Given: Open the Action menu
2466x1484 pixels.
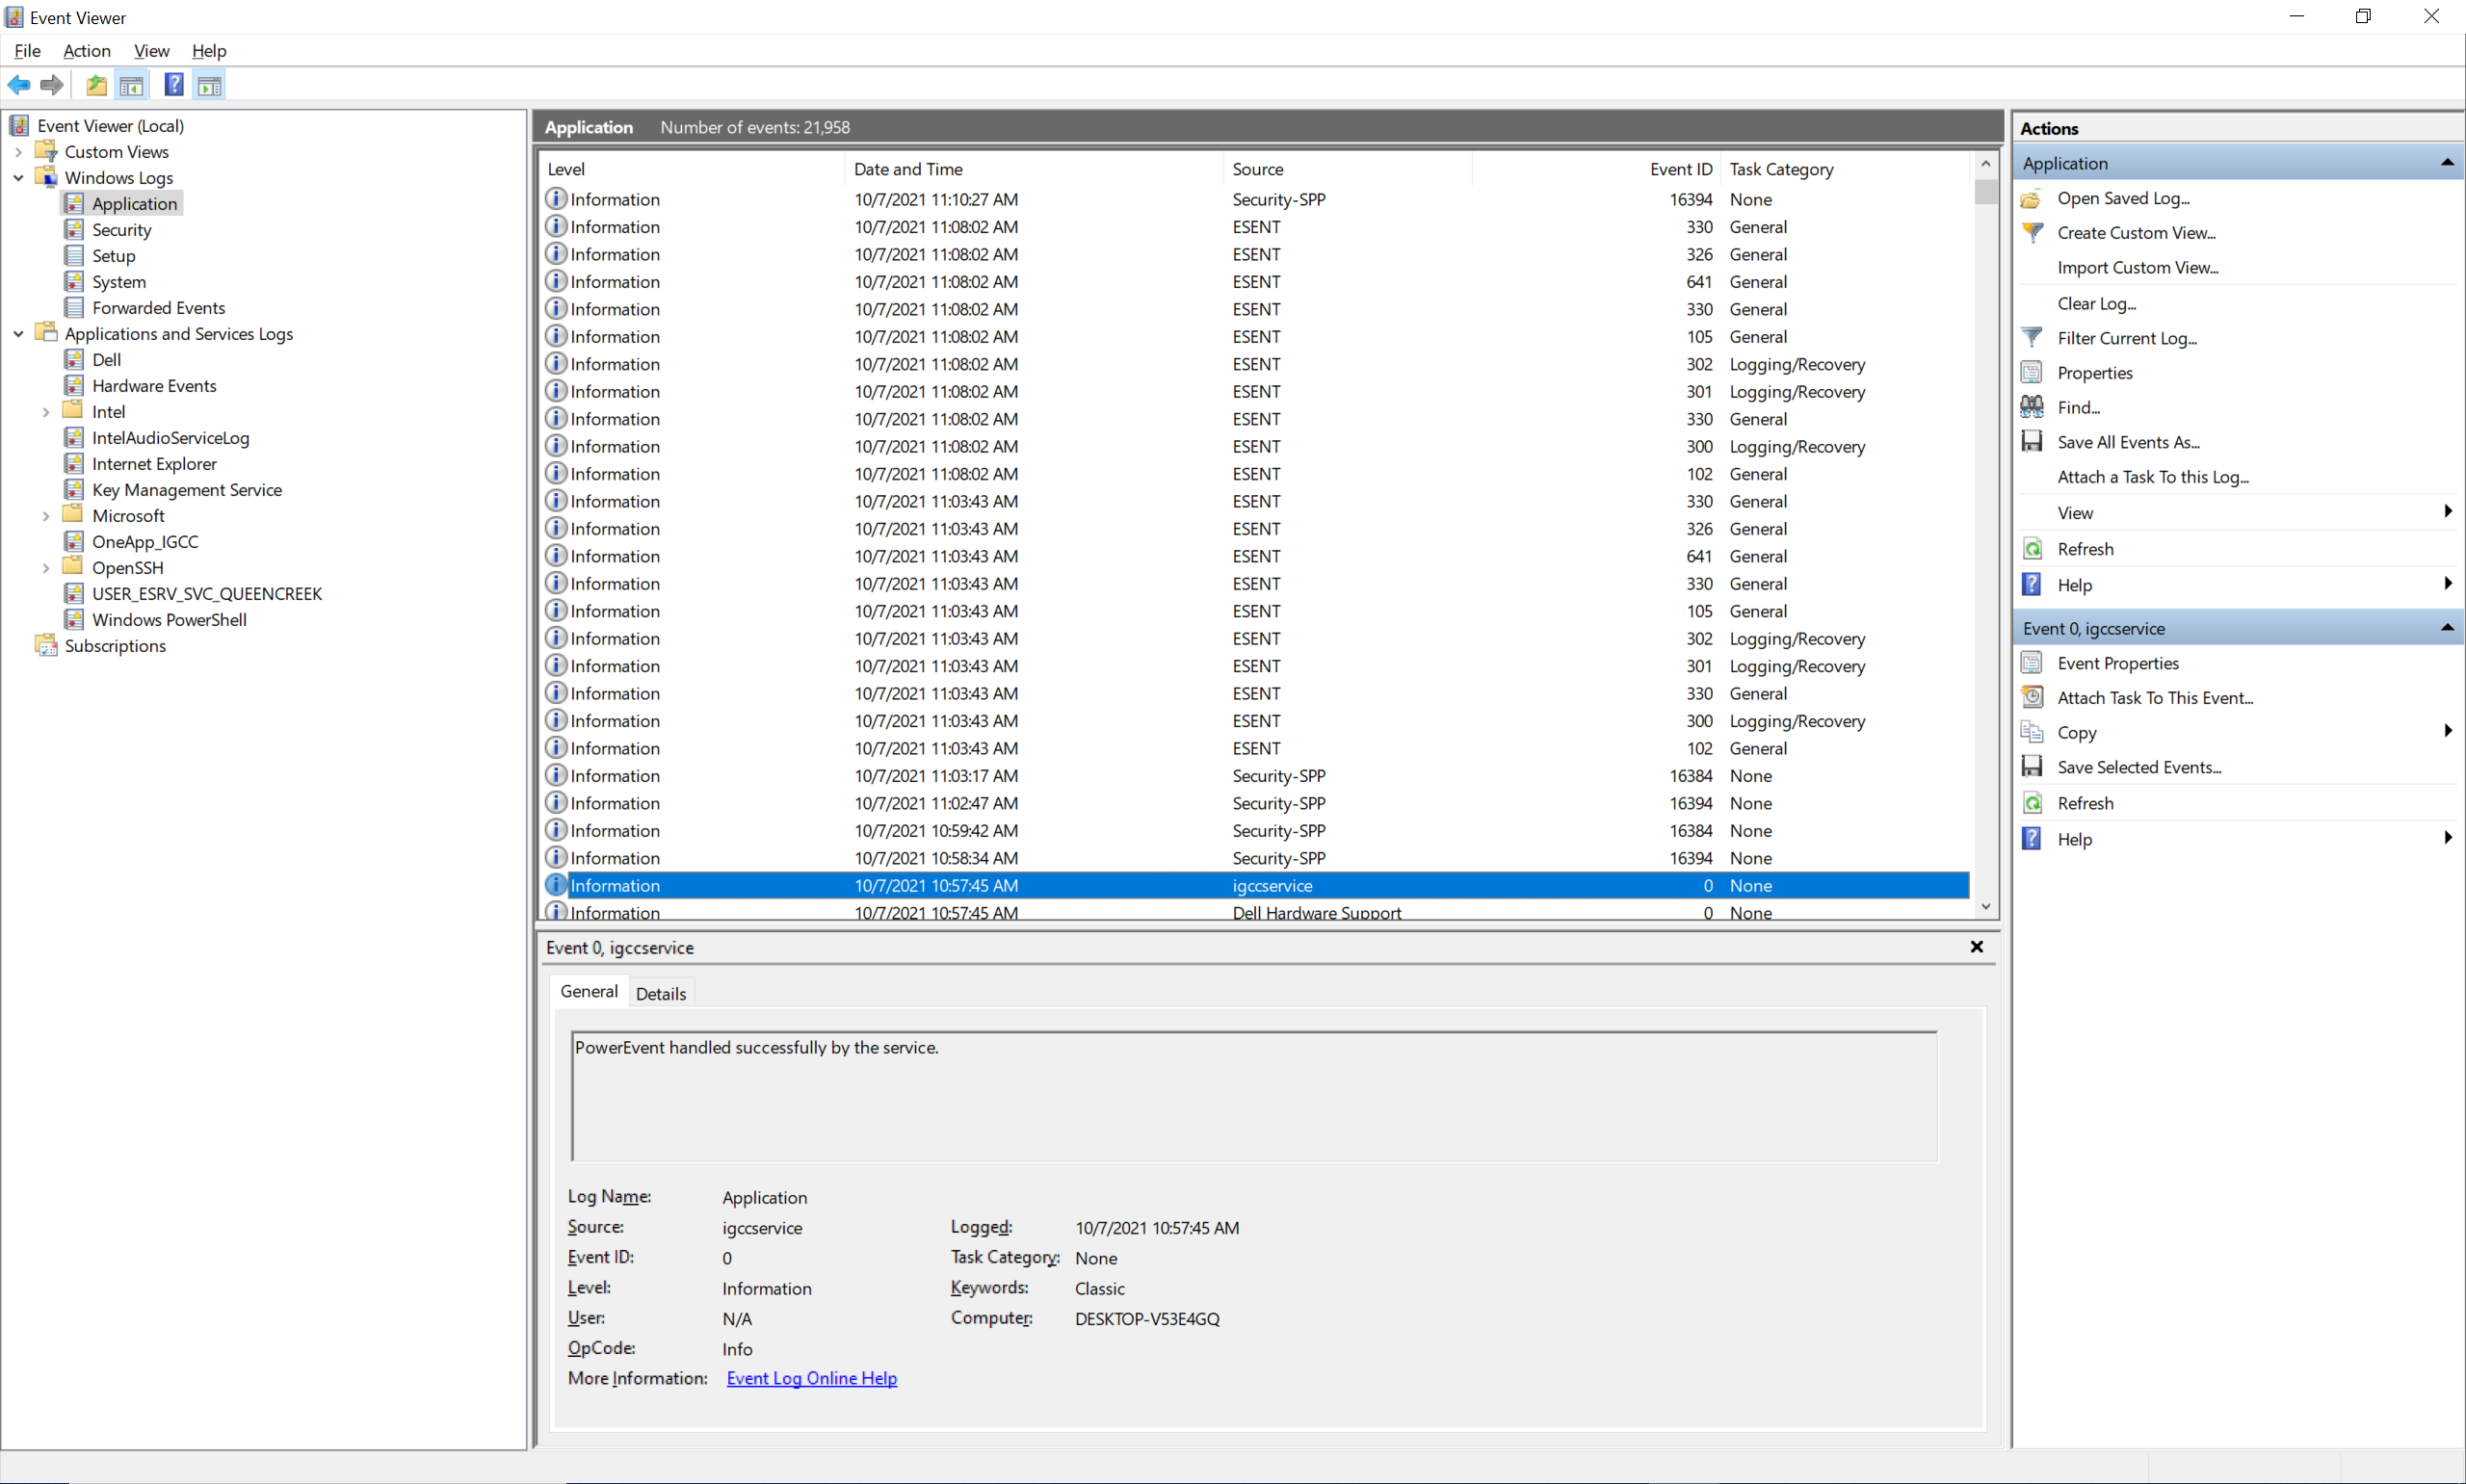Looking at the screenshot, I should pyautogui.click(x=86, y=50).
